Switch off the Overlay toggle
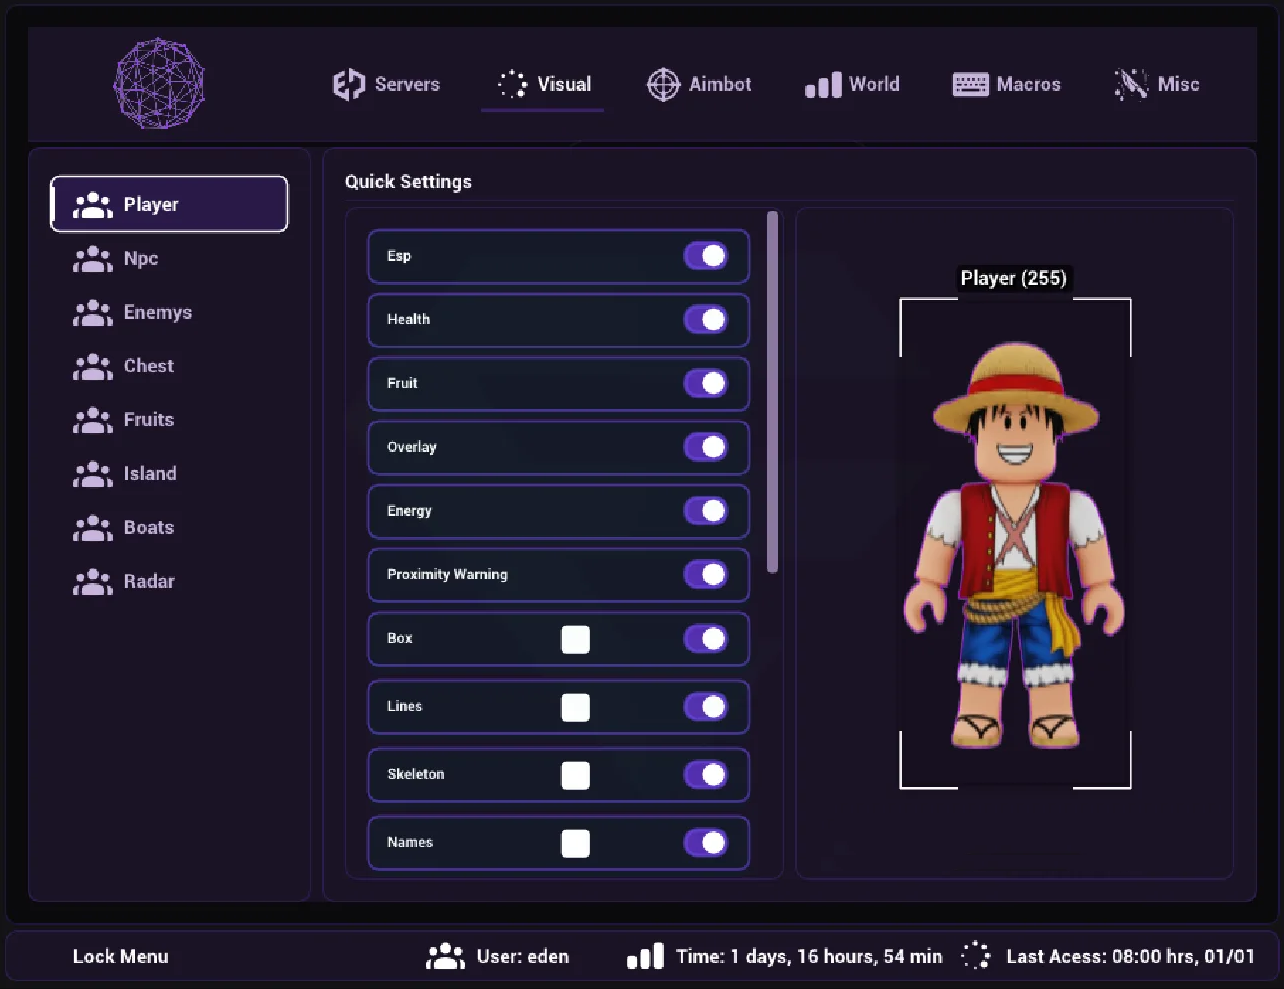Image resolution: width=1284 pixels, height=989 pixels. click(706, 447)
